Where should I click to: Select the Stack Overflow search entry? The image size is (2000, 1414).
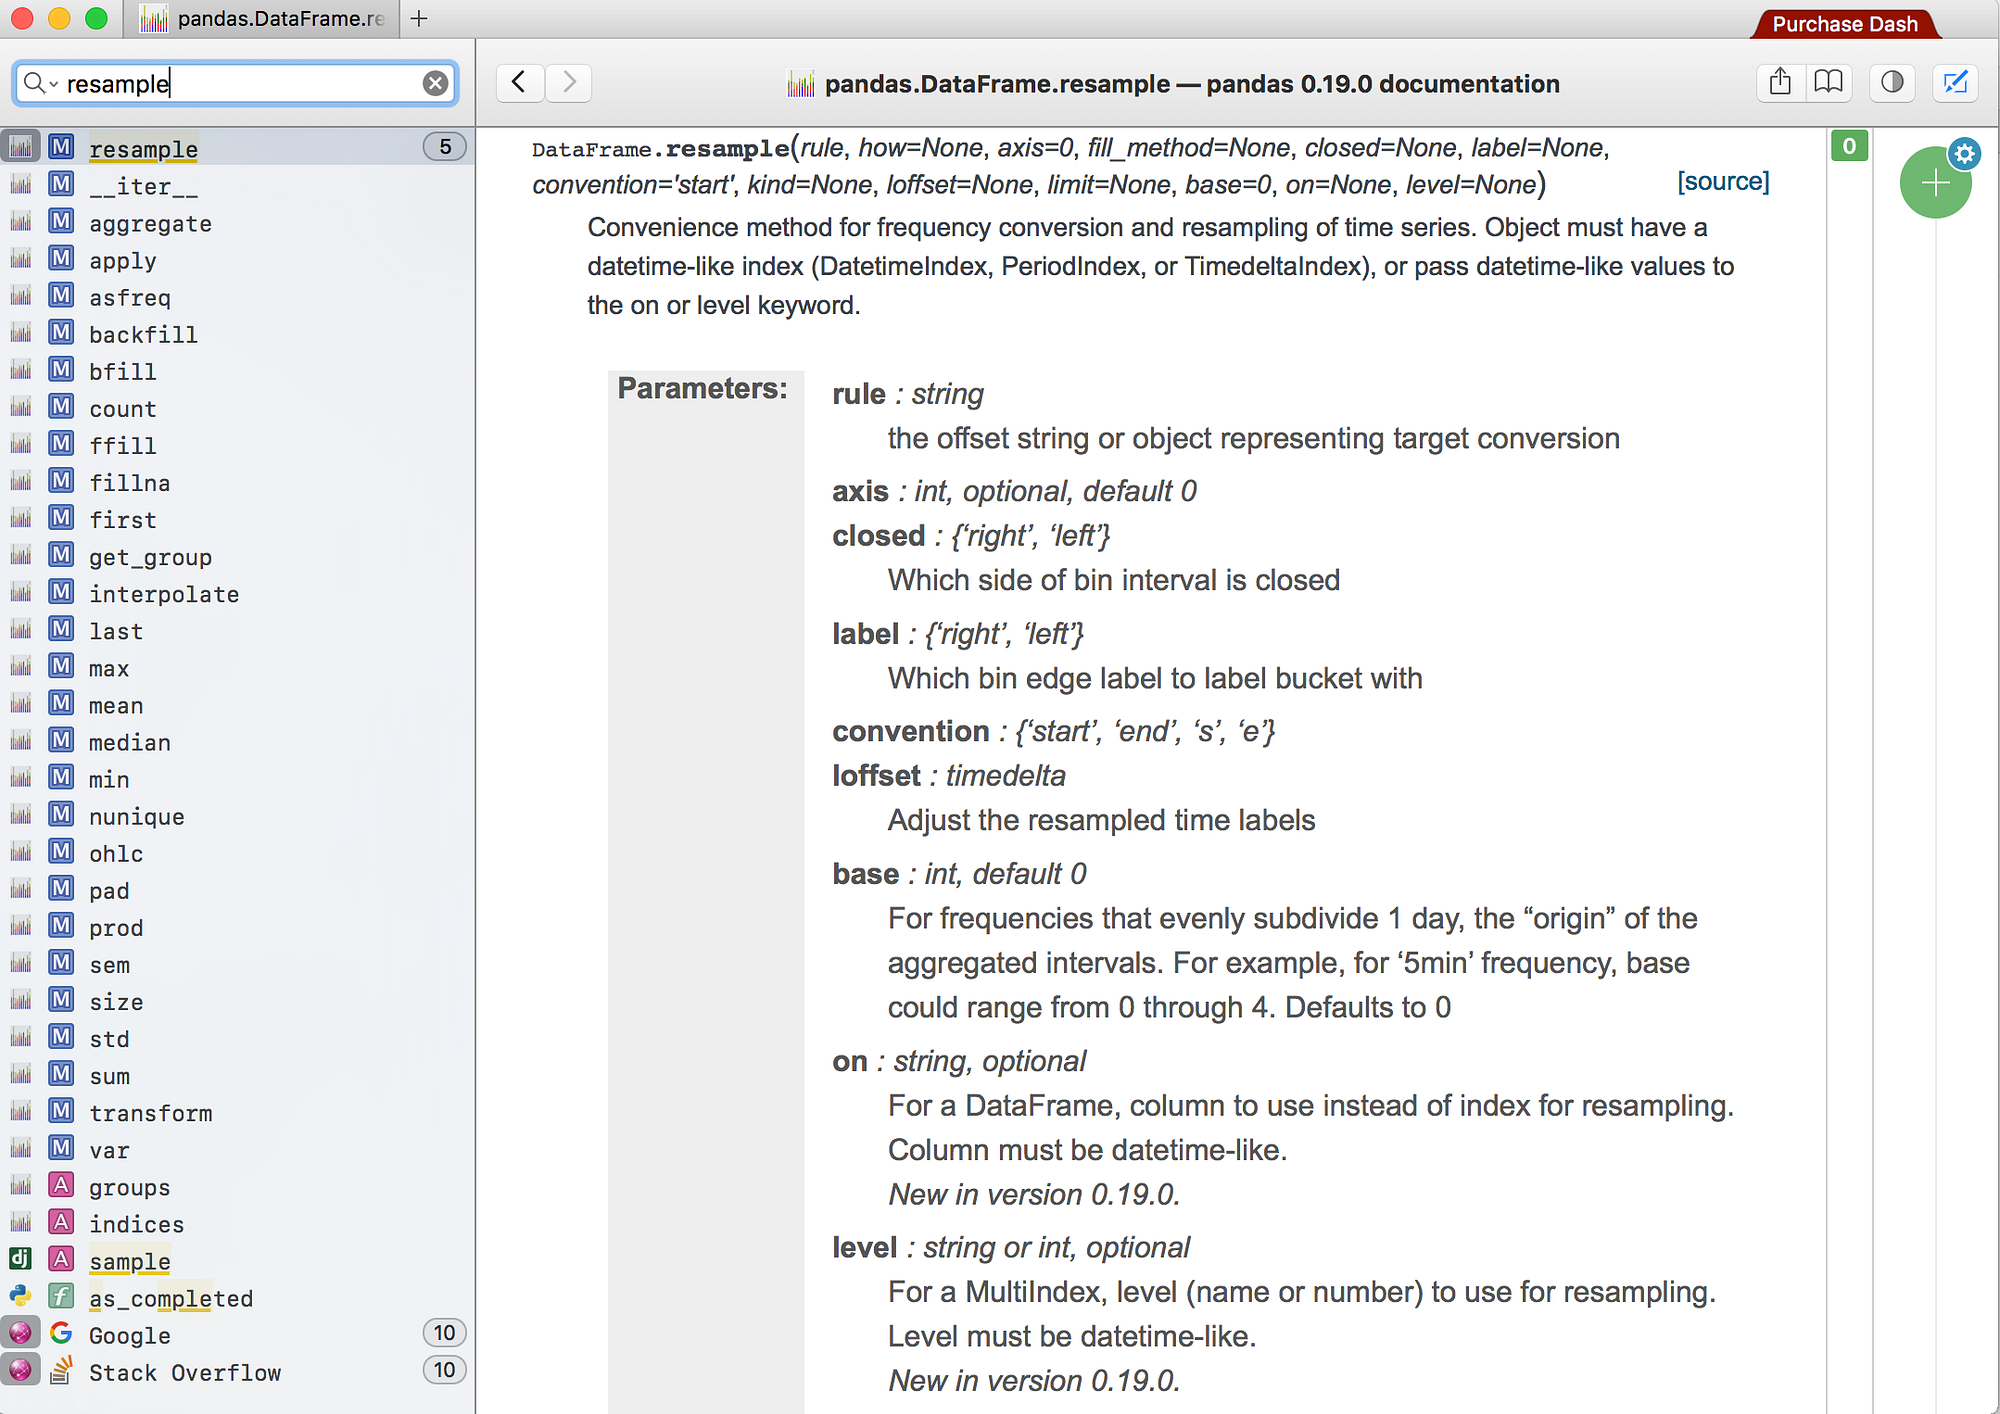[x=184, y=1372]
